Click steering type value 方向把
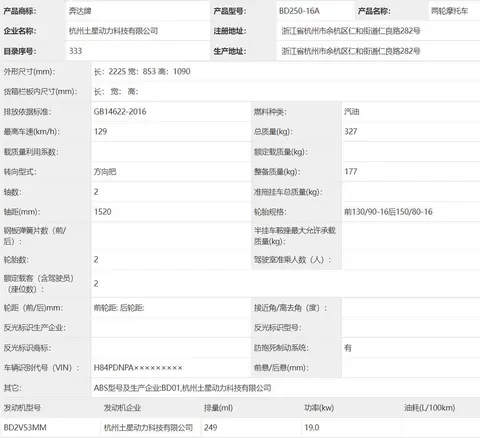480x438 pixels. click(105, 172)
